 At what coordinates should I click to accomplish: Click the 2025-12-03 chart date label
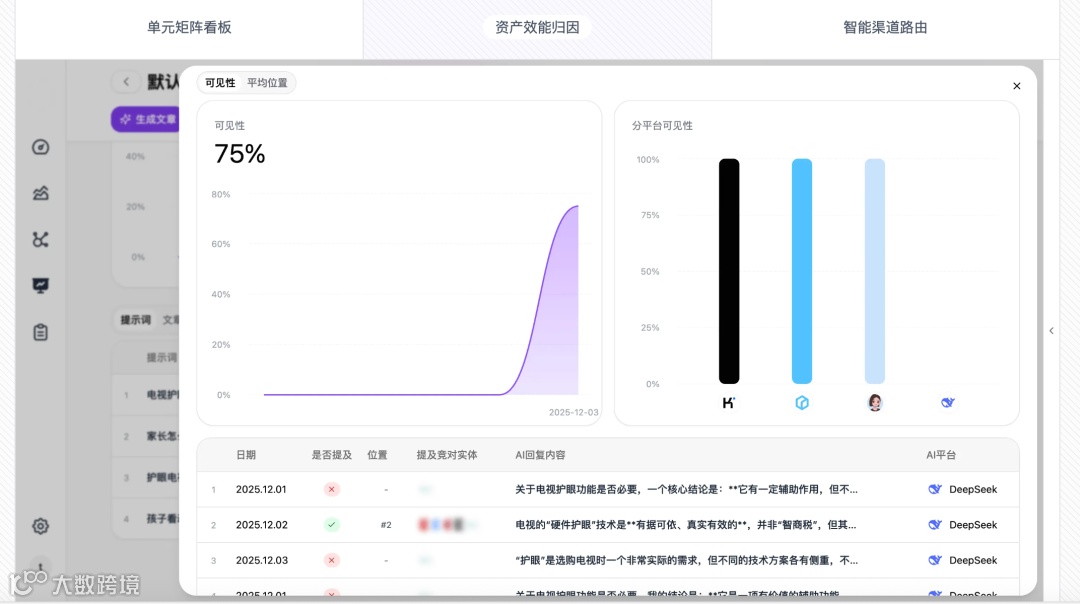click(573, 413)
